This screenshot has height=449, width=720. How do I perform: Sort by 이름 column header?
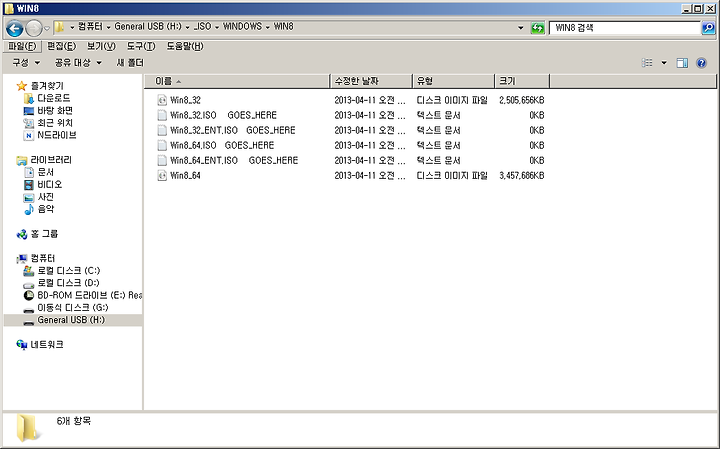coord(237,81)
